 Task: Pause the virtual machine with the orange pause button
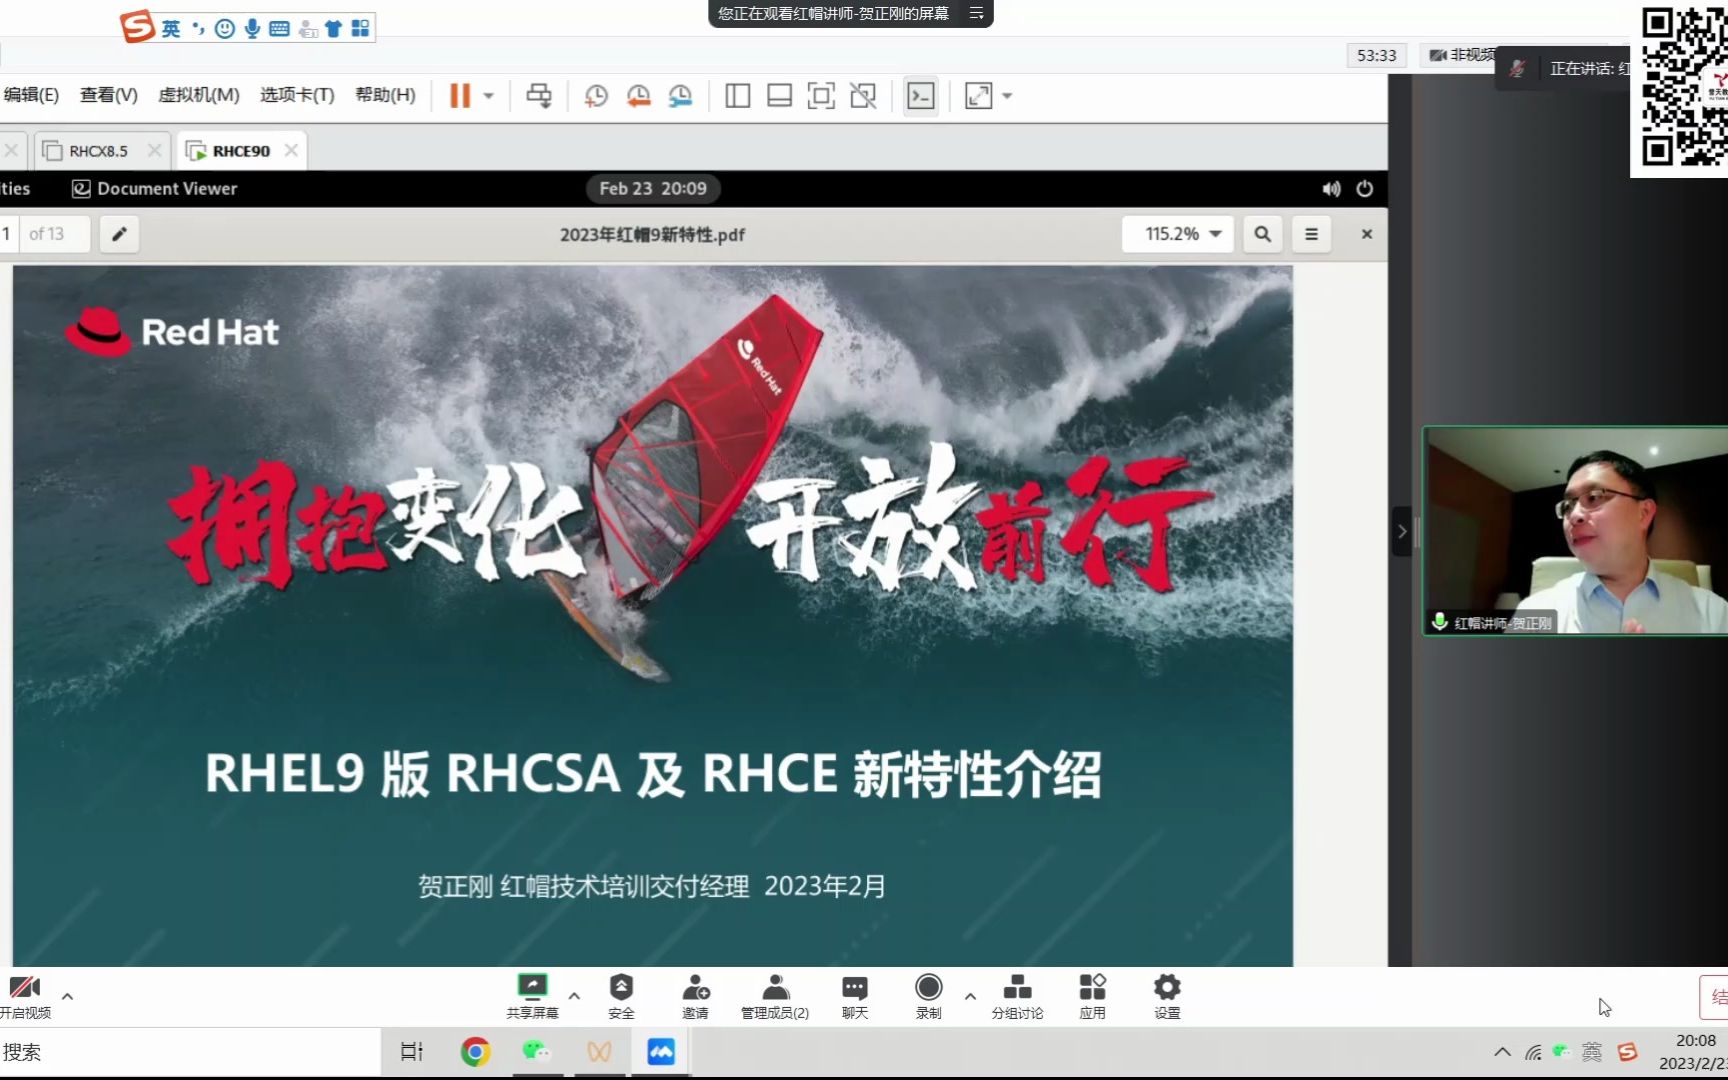[x=460, y=96]
